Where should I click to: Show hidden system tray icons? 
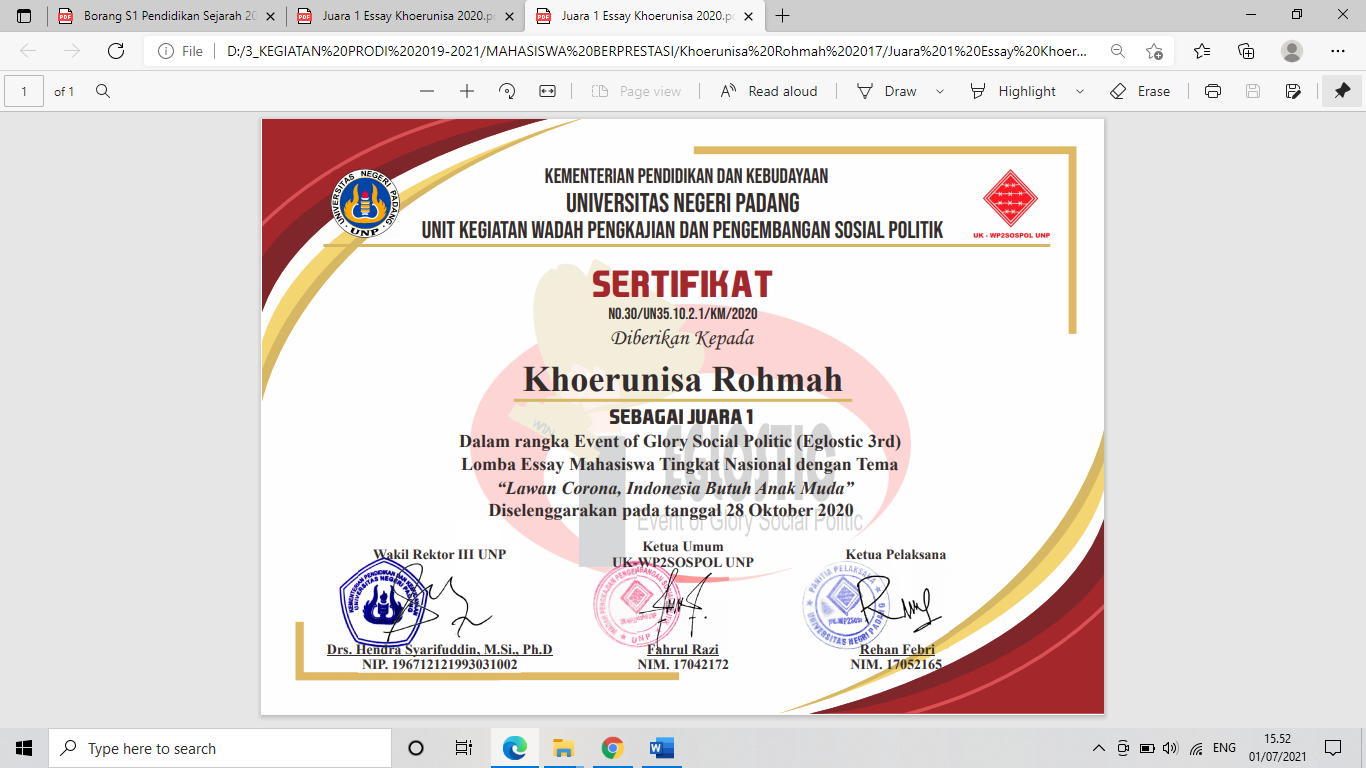1099,748
